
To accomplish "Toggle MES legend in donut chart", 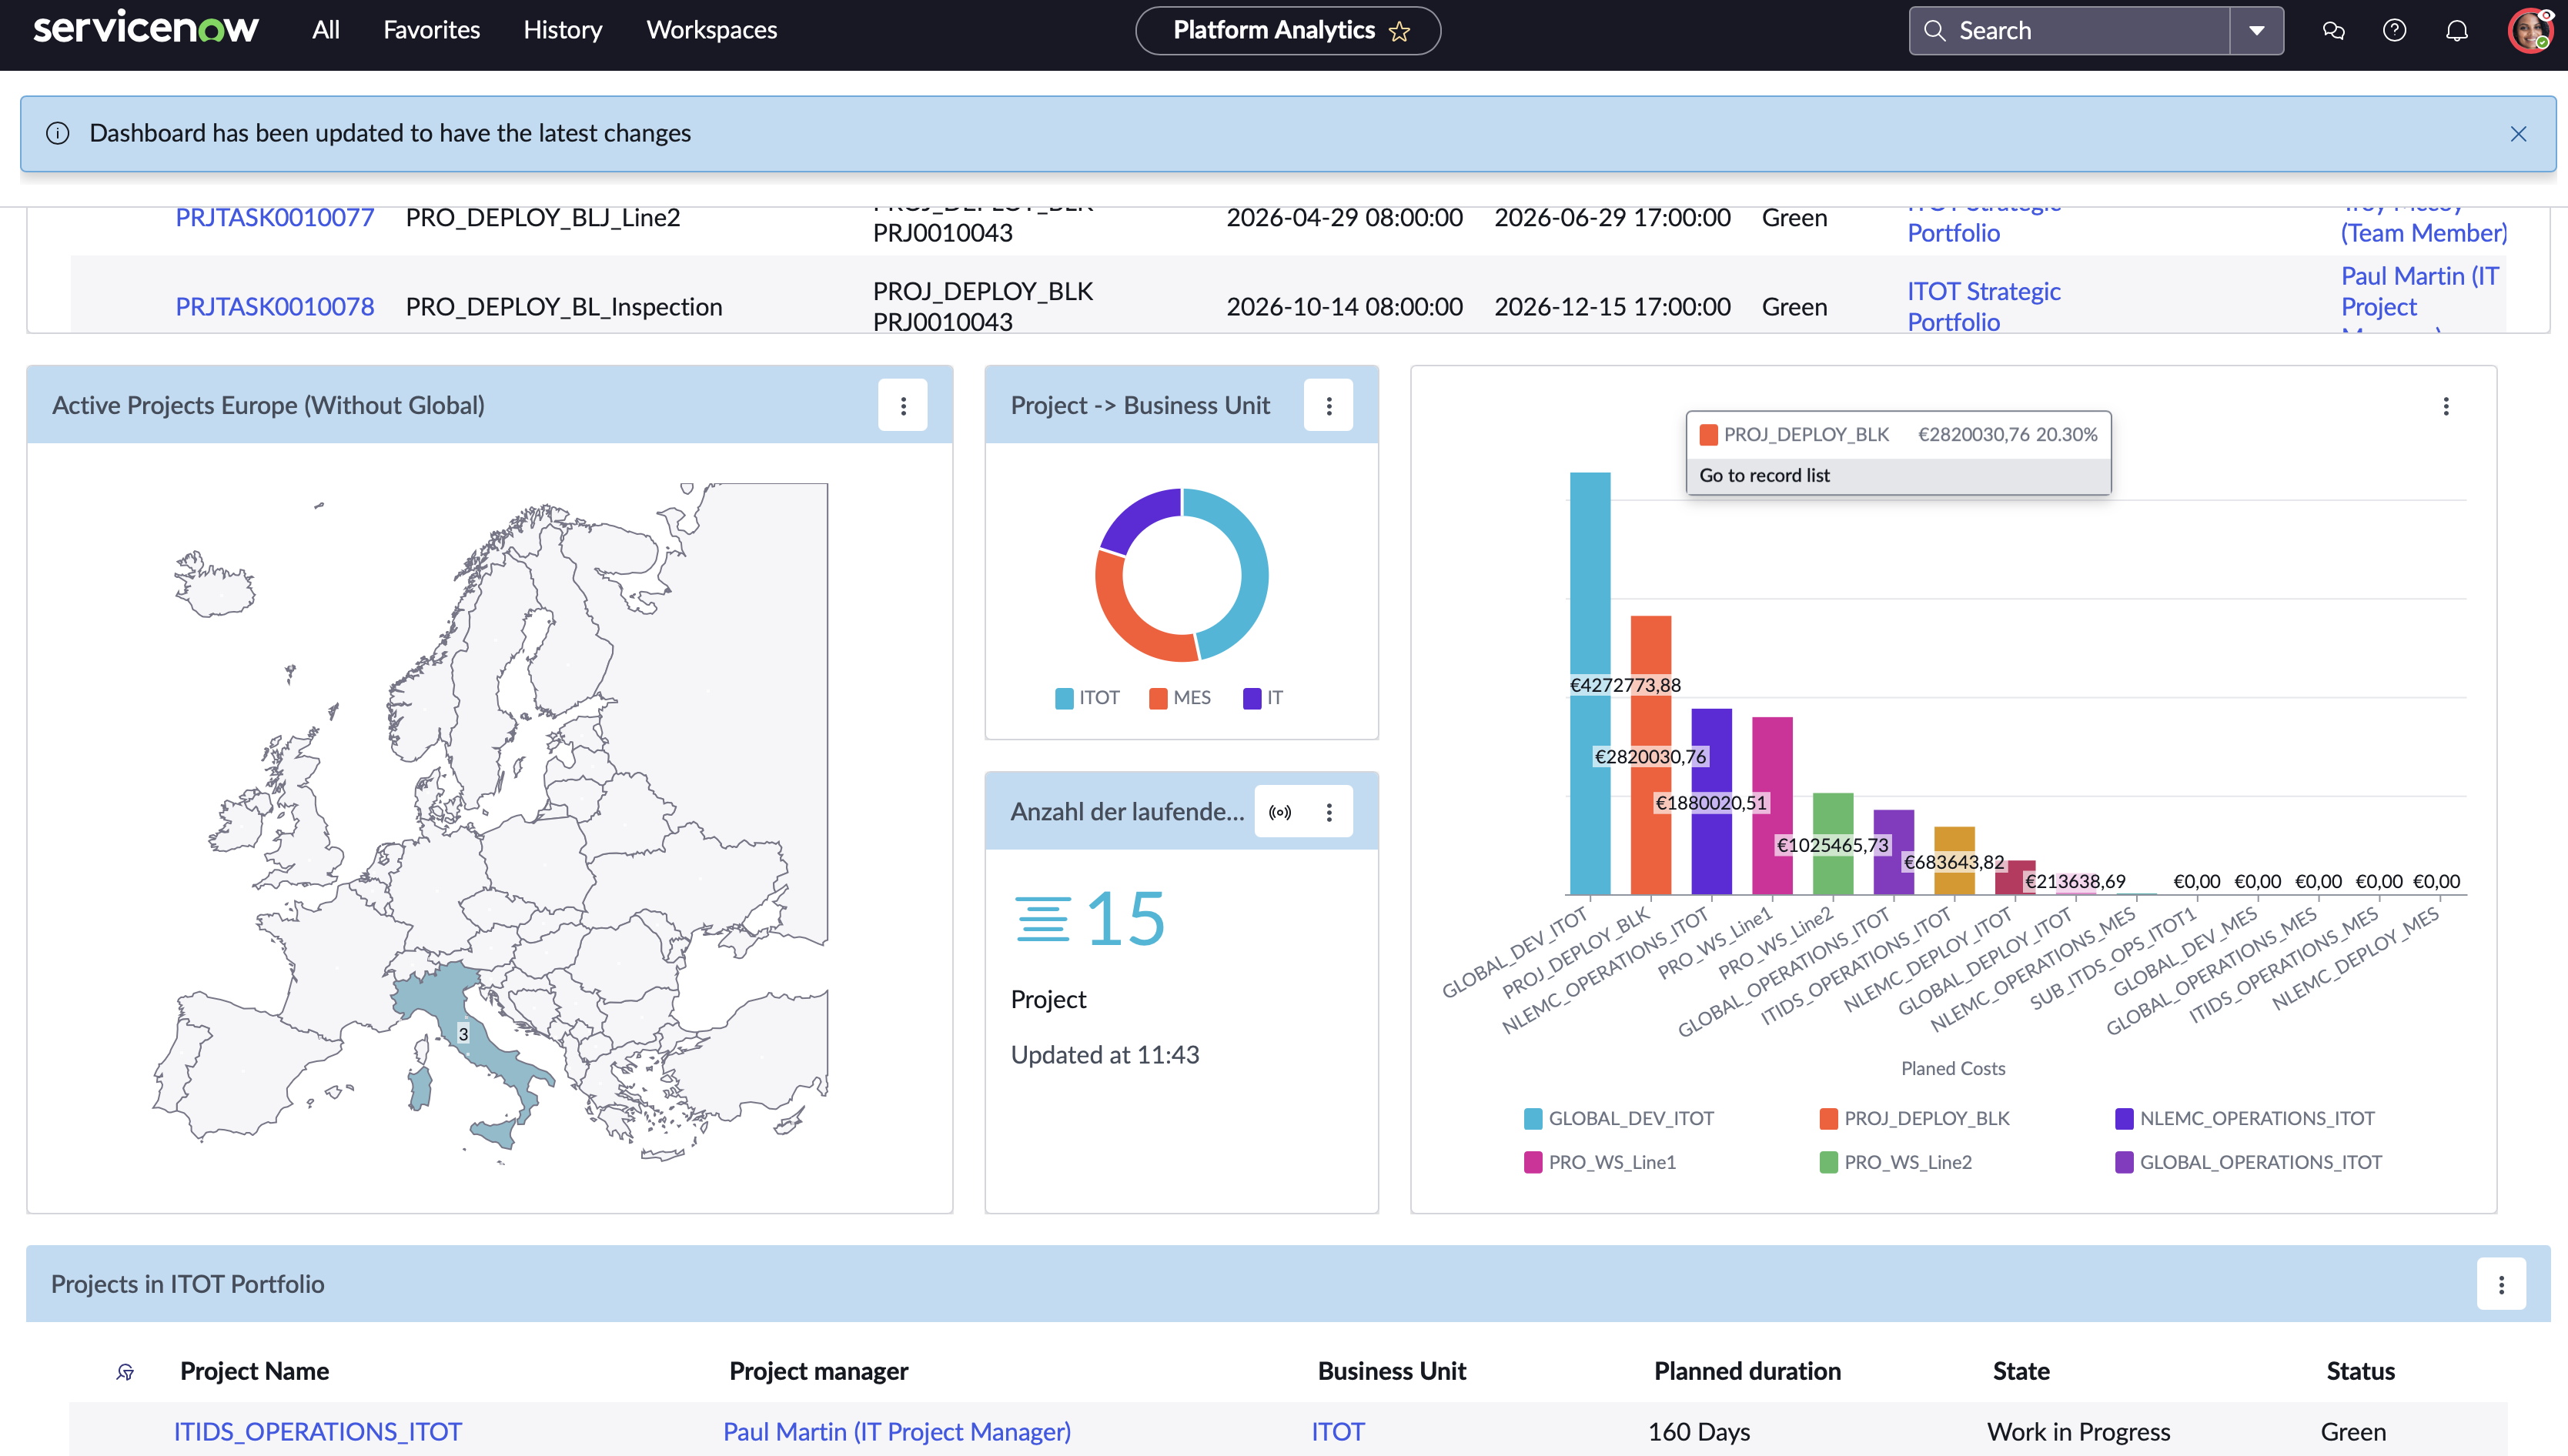I will pyautogui.click(x=1180, y=698).
